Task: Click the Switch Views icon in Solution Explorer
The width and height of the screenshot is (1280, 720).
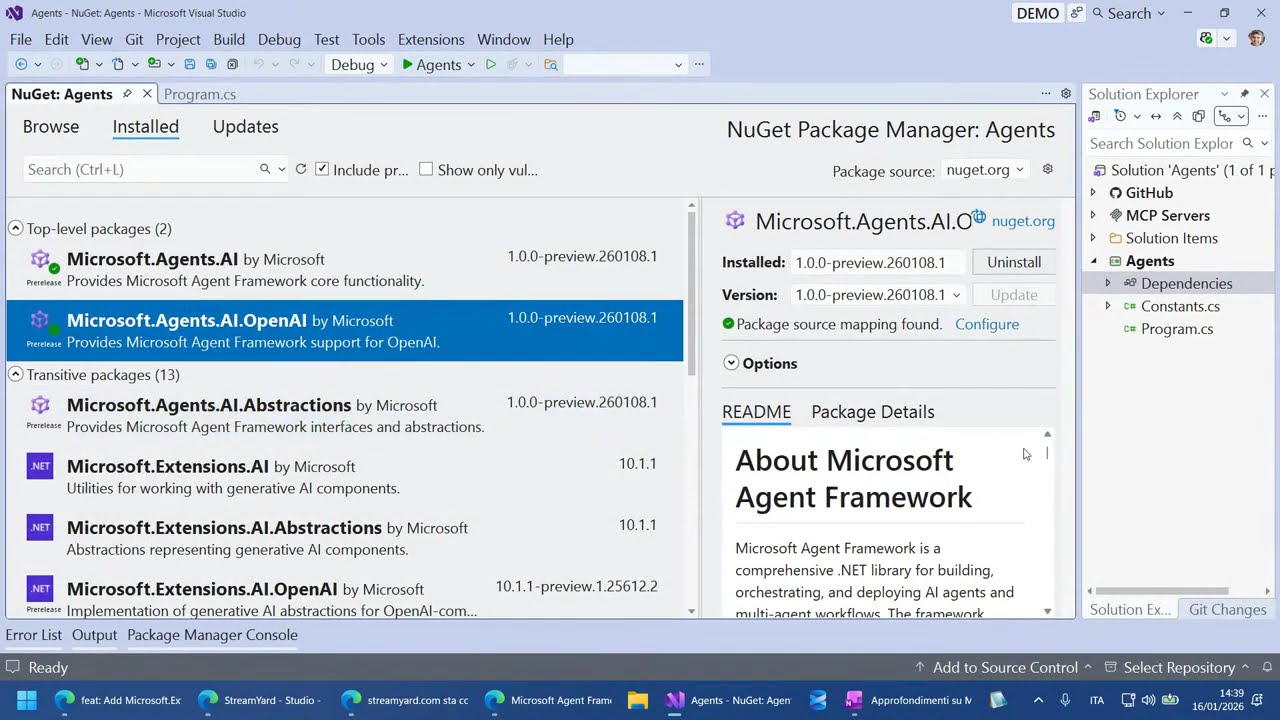Action: coord(1094,116)
